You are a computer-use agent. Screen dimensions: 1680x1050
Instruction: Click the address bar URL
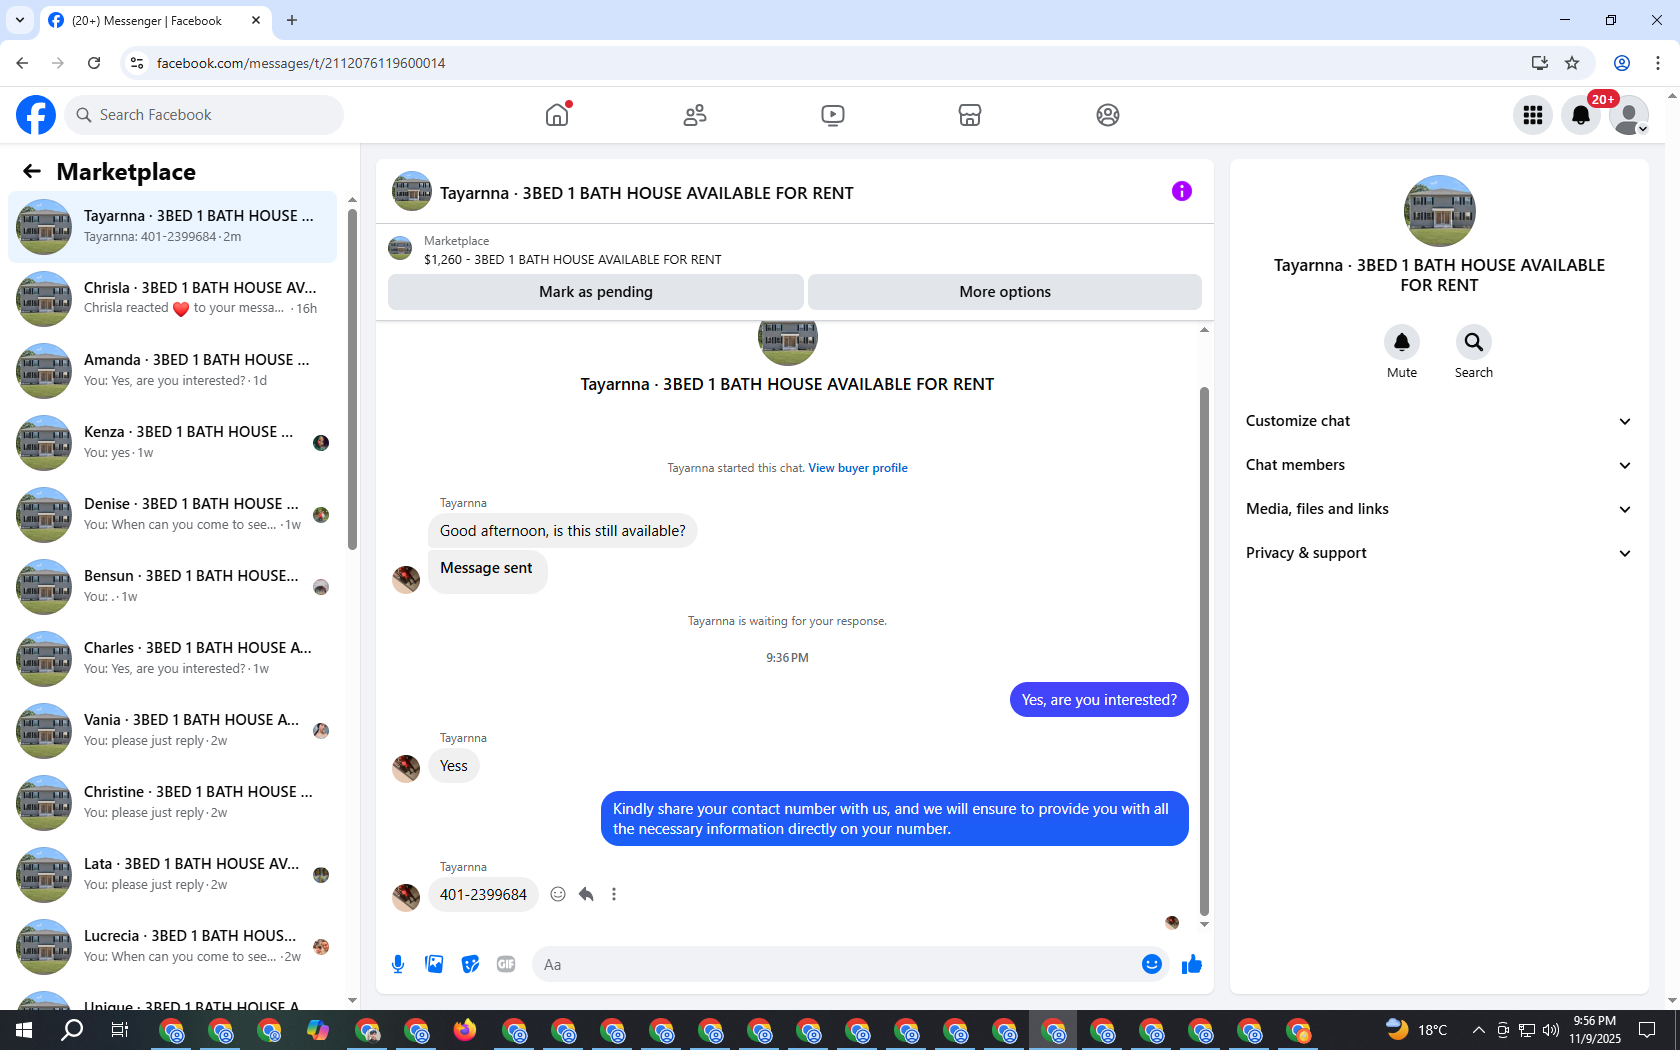(301, 63)
